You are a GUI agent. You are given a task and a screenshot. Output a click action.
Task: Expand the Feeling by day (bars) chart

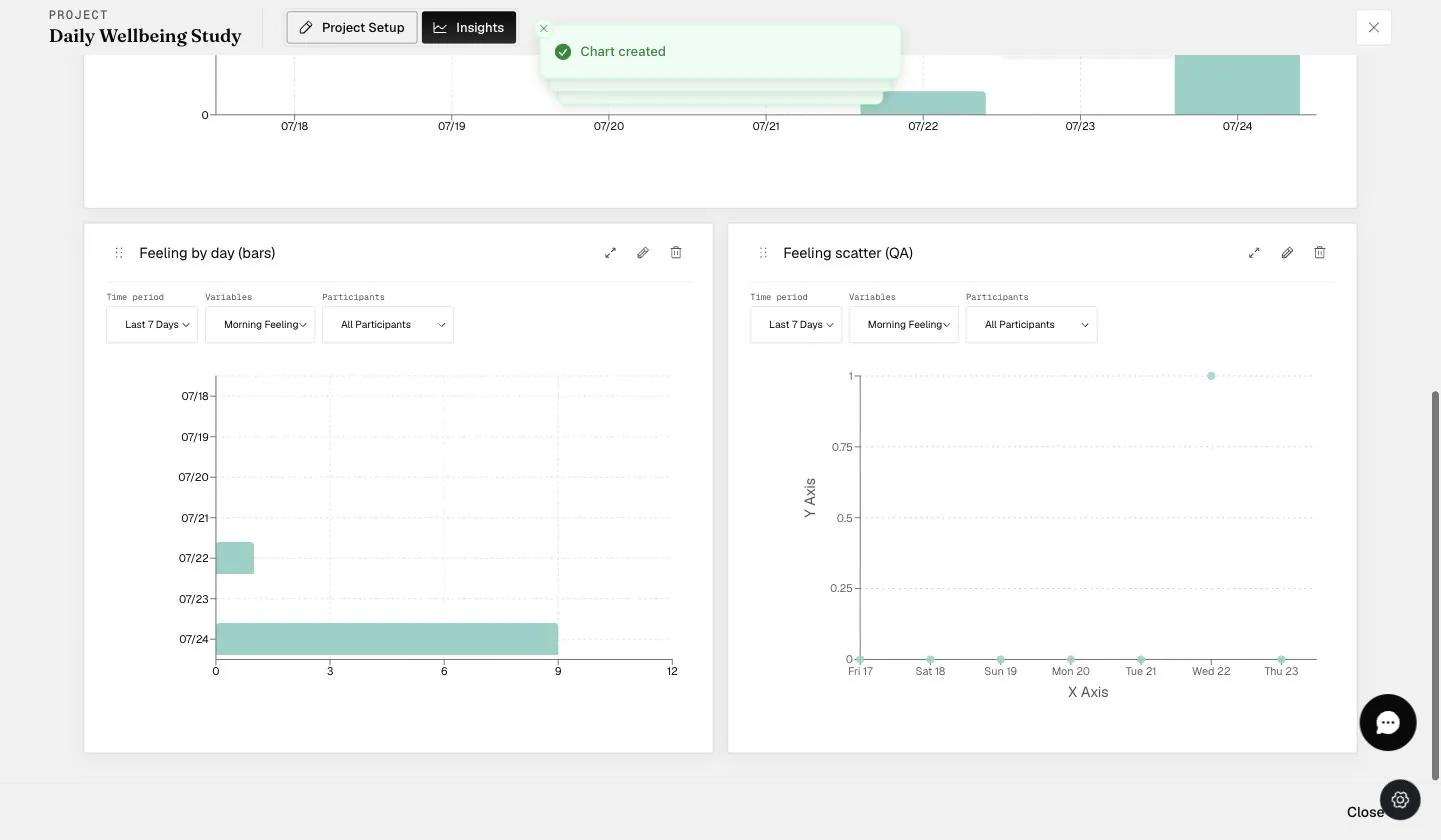pyautogui.click(x=610, y=253)
